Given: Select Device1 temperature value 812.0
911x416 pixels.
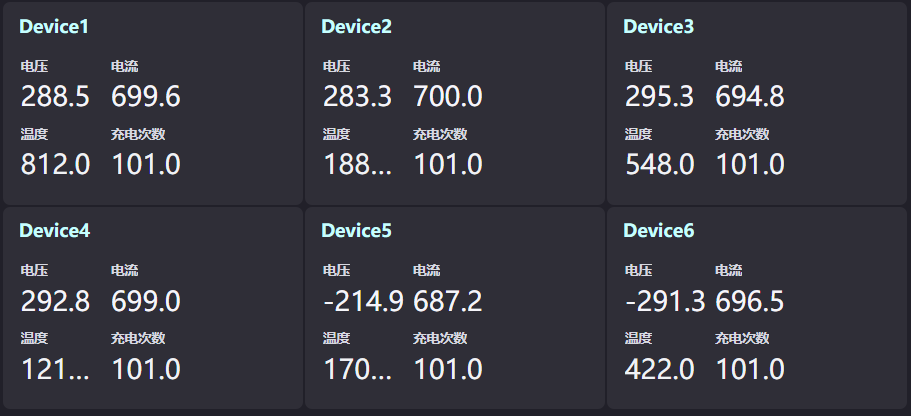Looking at the screenshot, I should coord(55,165).
